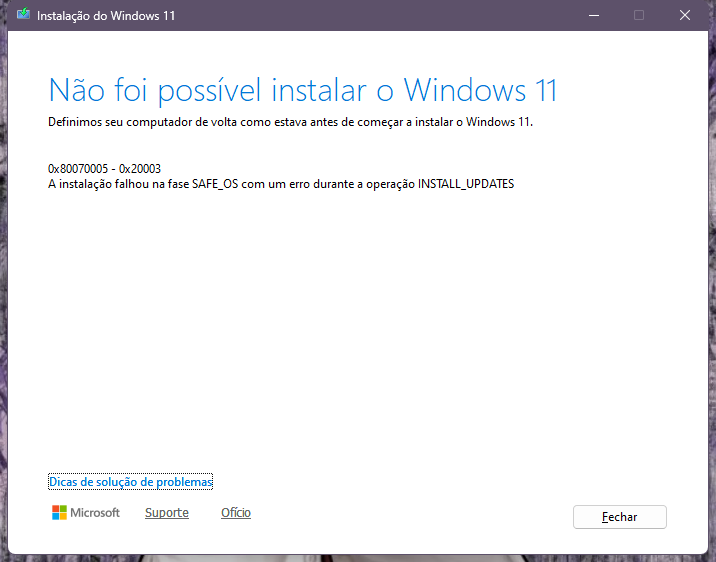Click the heading Não foi possível instalar o Windows 11

[x=303, y=90]
